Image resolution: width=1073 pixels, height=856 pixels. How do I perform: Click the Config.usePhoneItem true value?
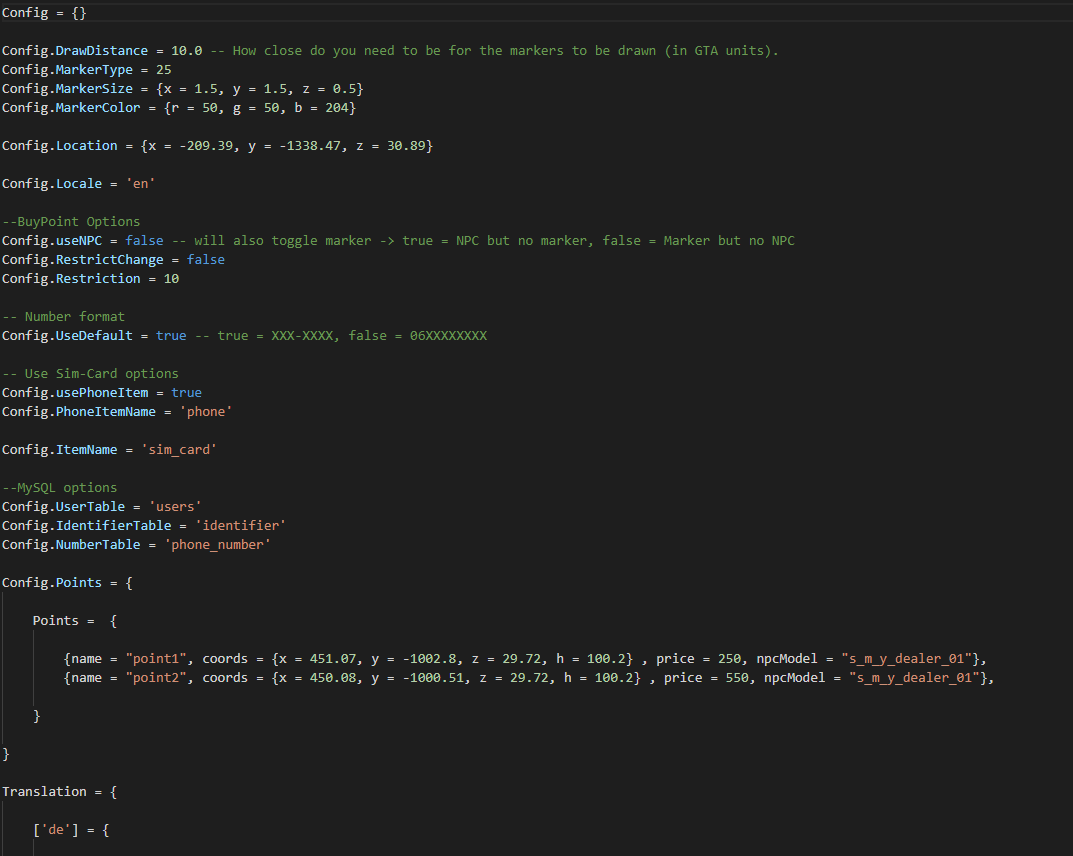point(186,393)
